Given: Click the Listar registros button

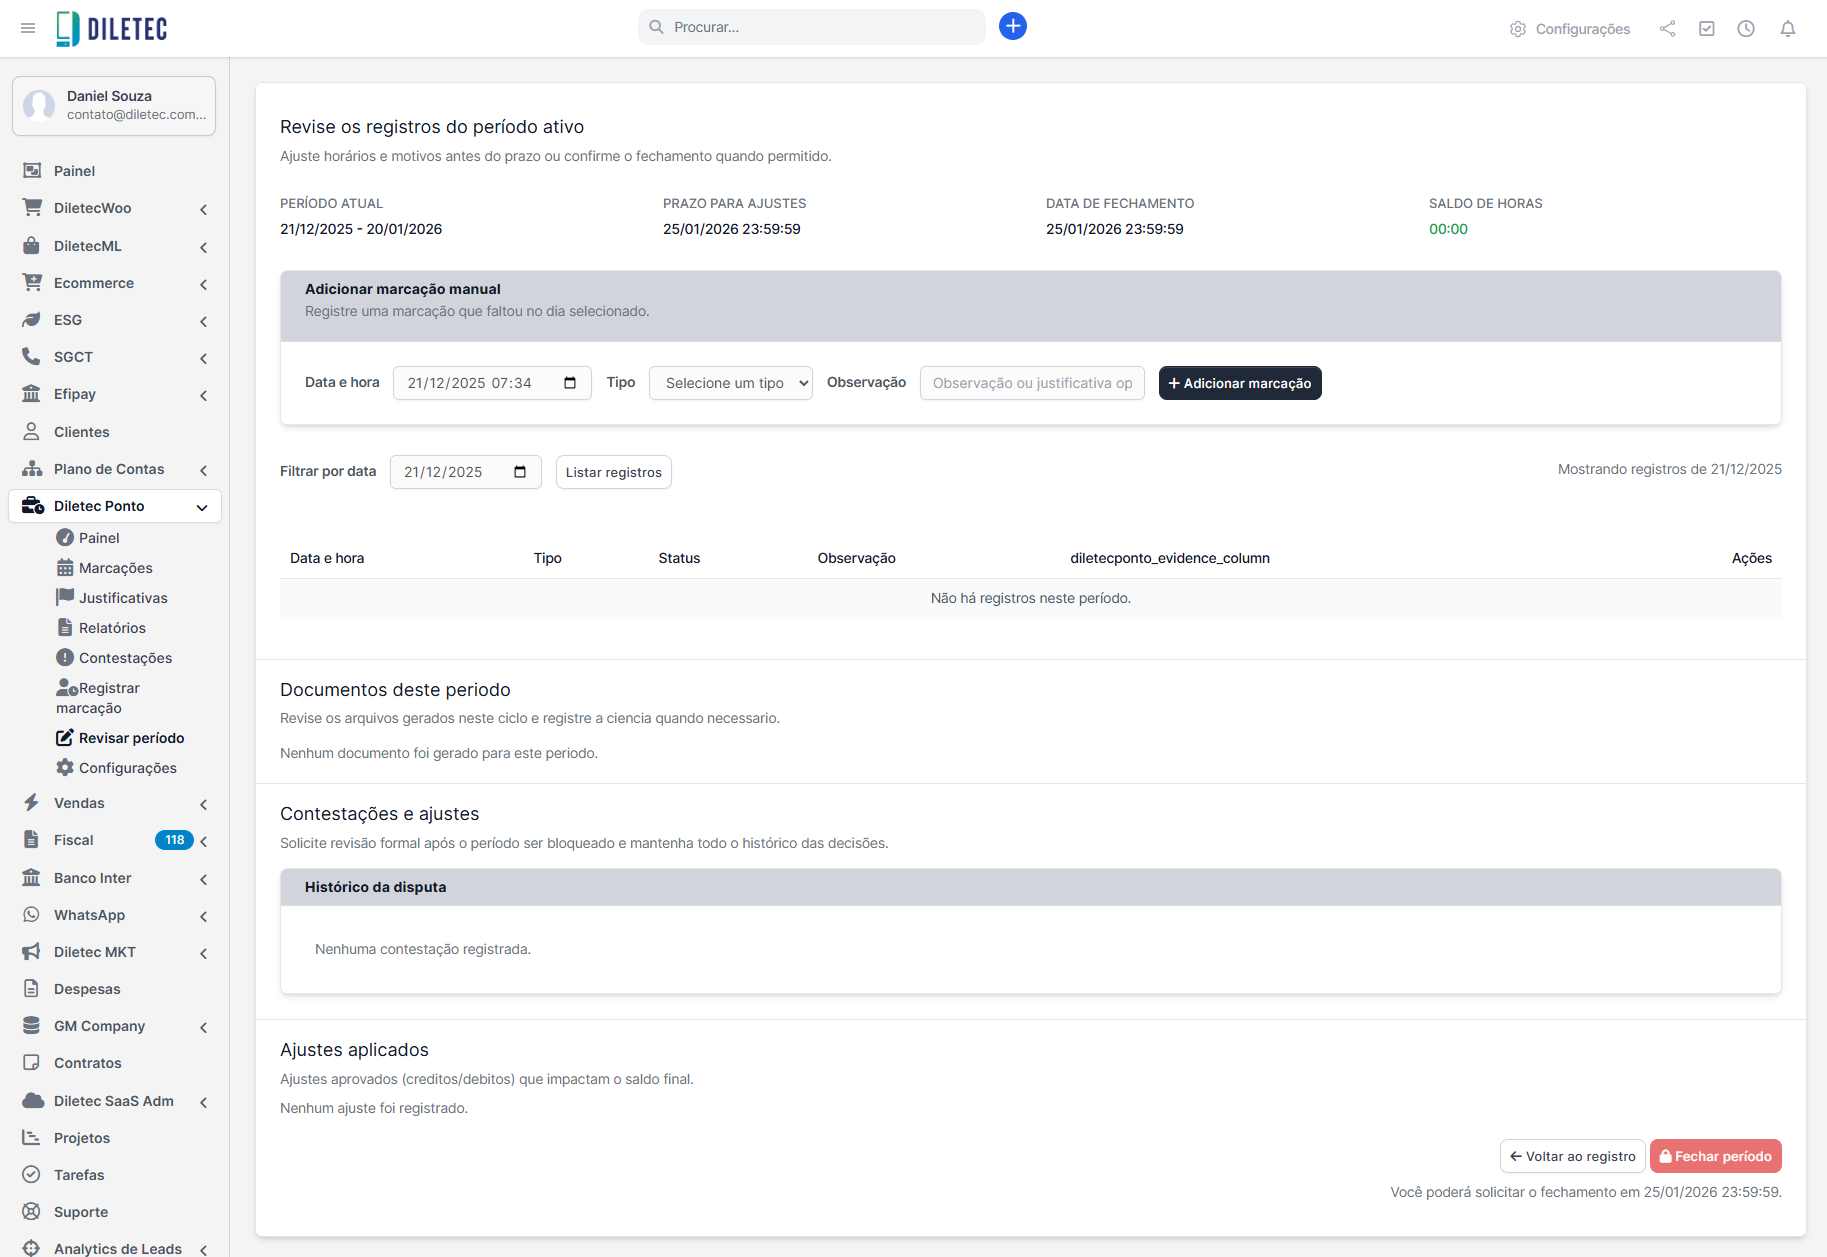Looking at the screenshot, I should pos(613,472).
